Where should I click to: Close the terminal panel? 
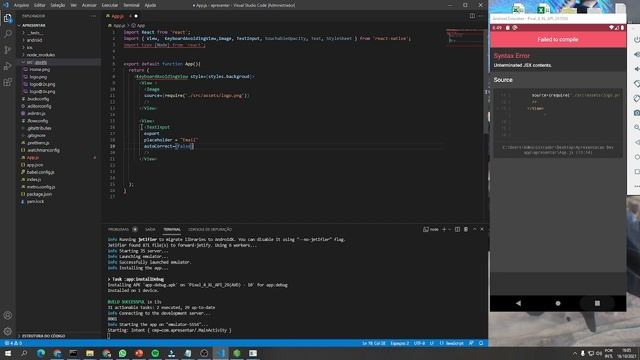[482, 229]
